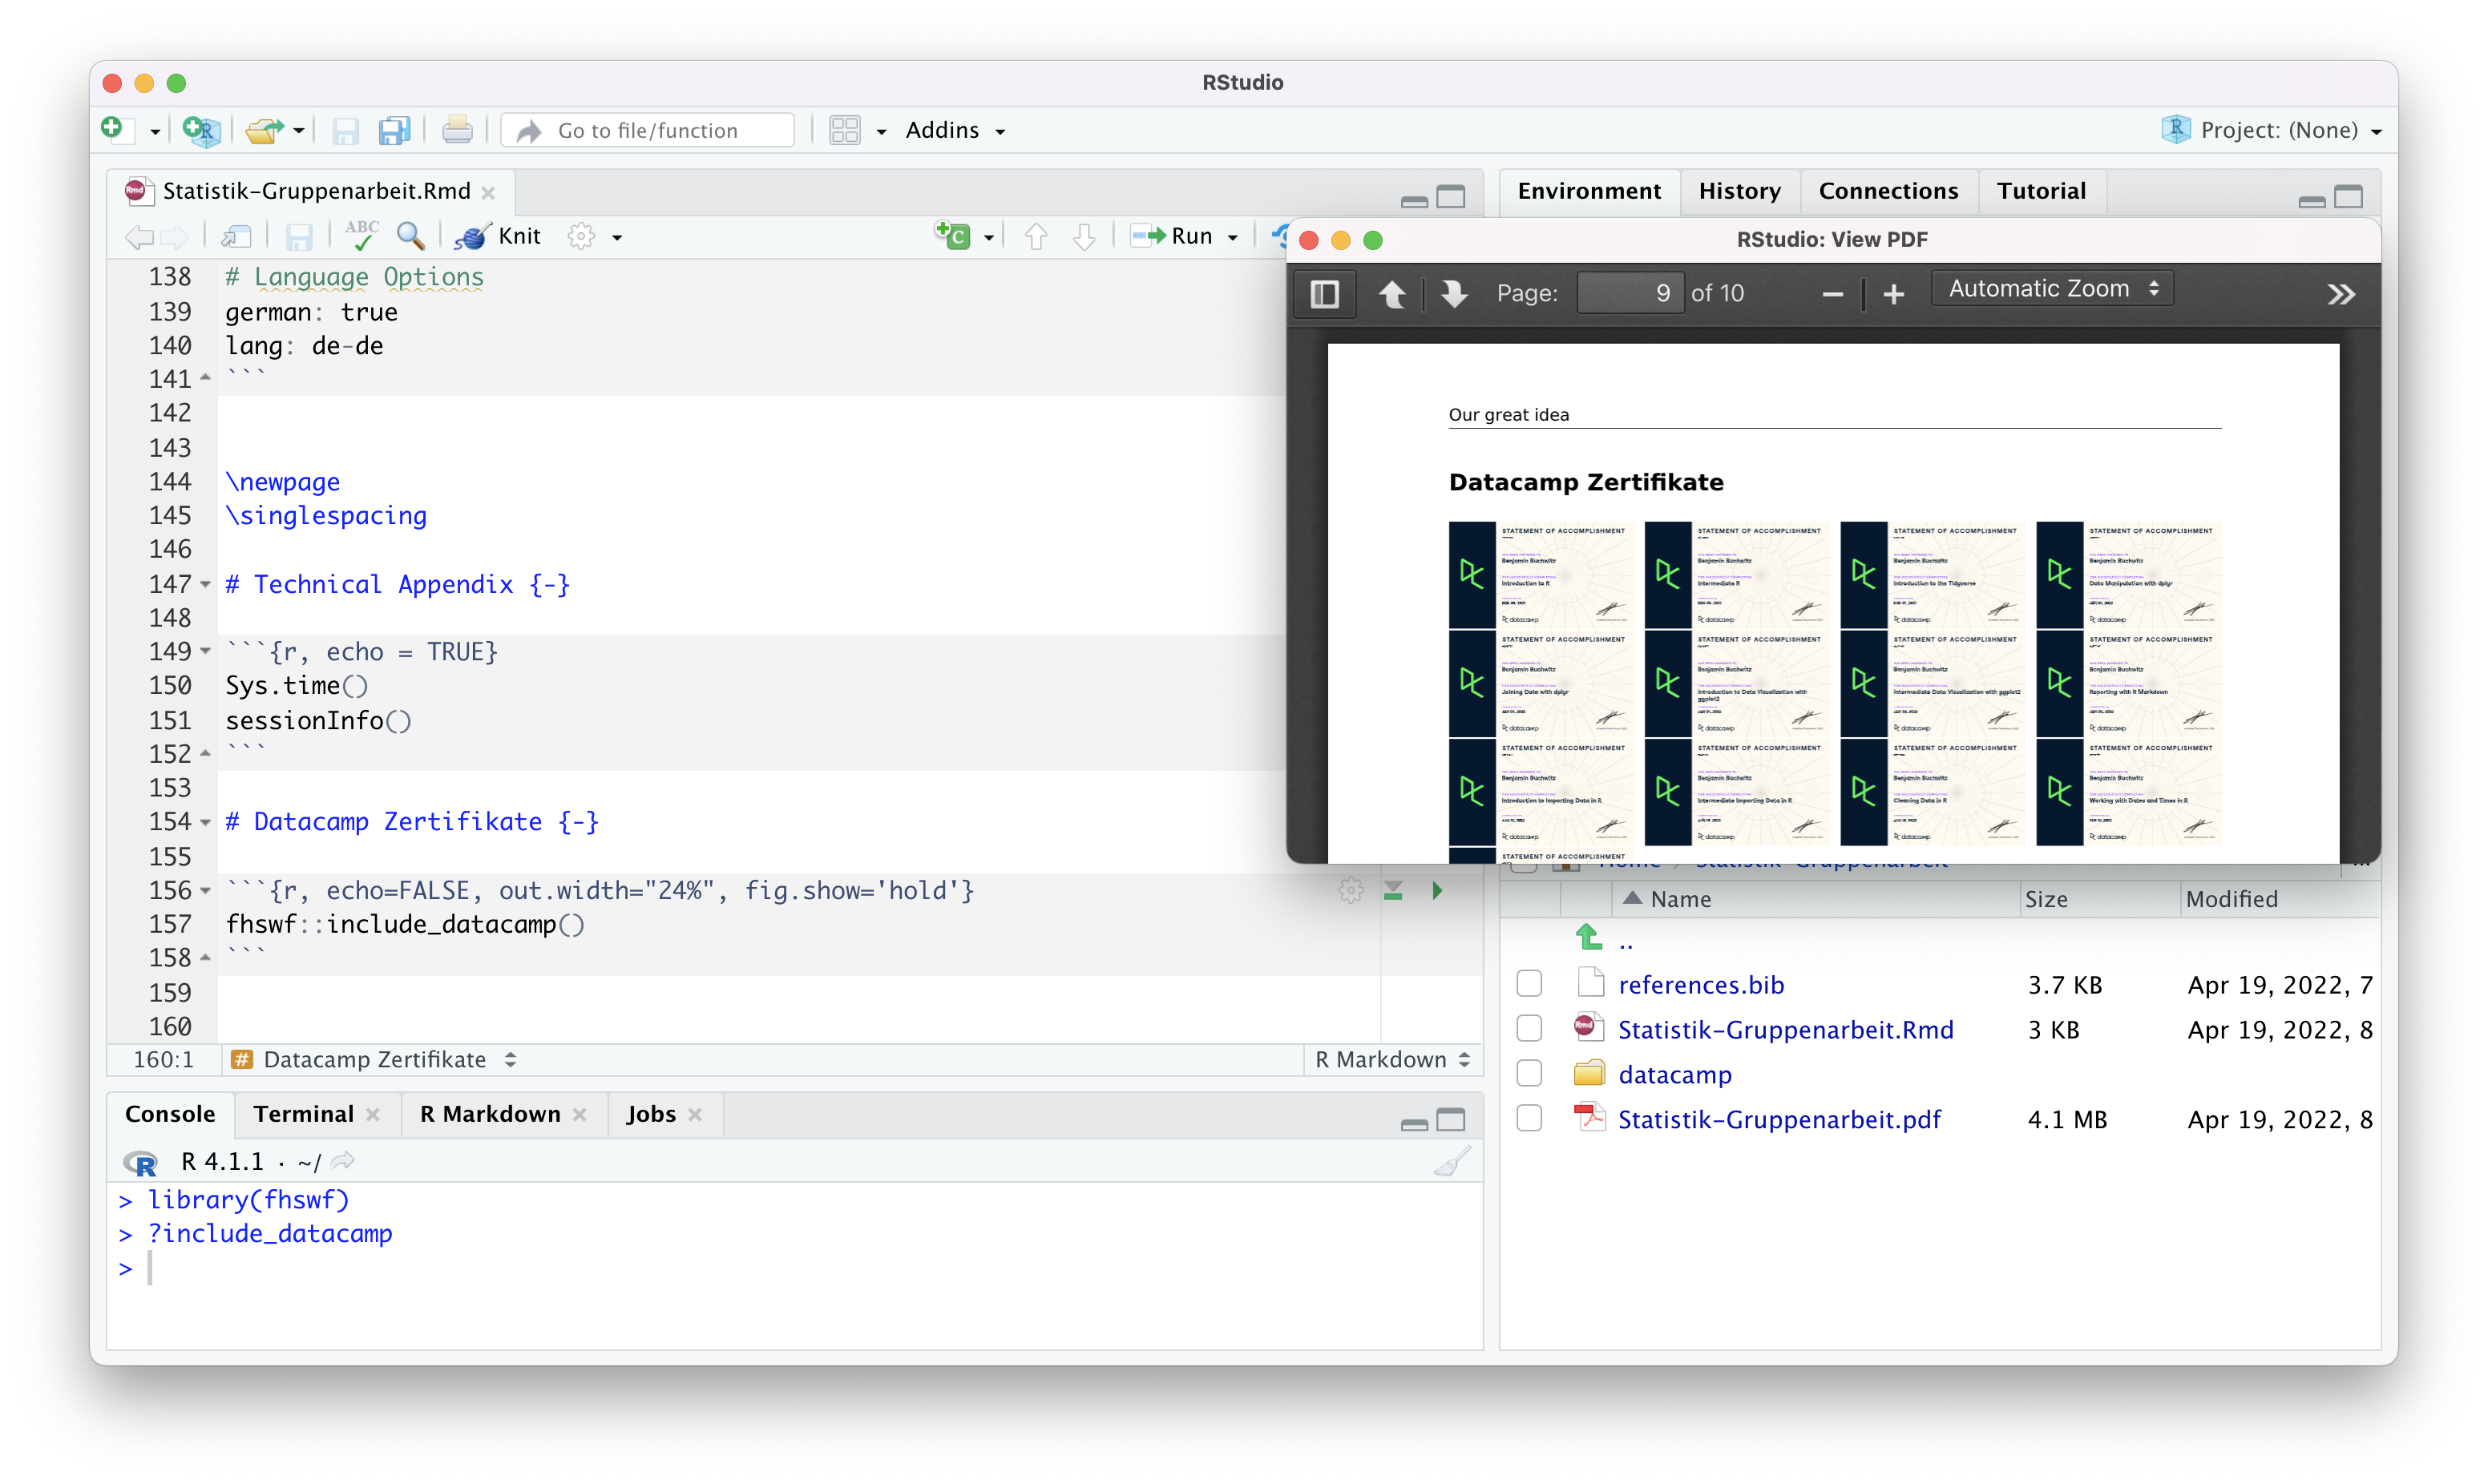Click the workspace panes grid icon
The width and height of the screenshot is (2488, 1484).
pos(845,130)
